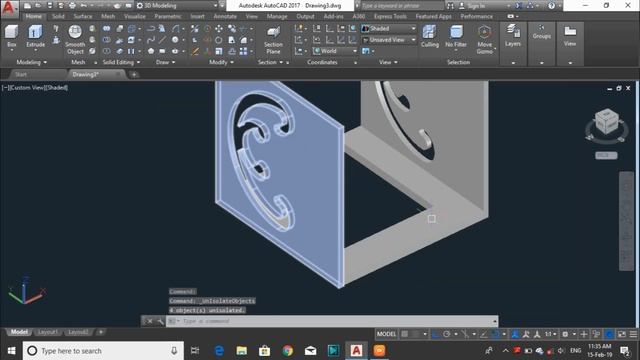Click the Windows Start button
Screen dimensions: 640x360
click(11, 351)
